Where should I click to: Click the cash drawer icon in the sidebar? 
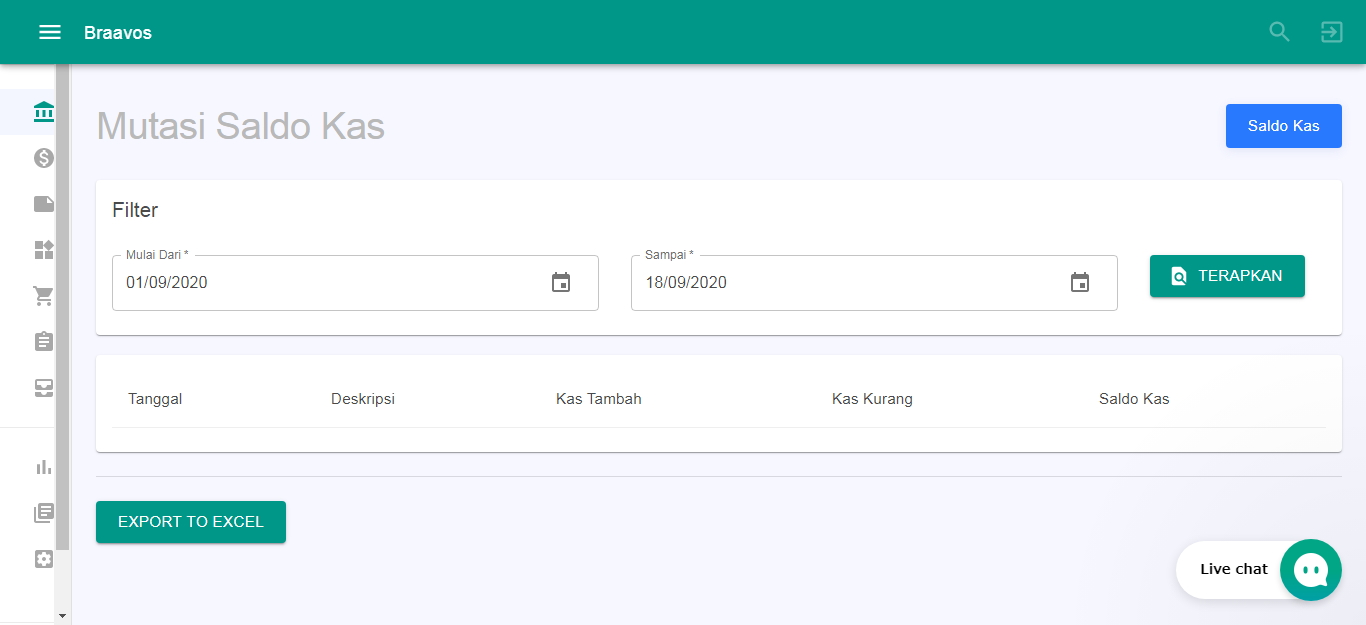pos(43,387)
